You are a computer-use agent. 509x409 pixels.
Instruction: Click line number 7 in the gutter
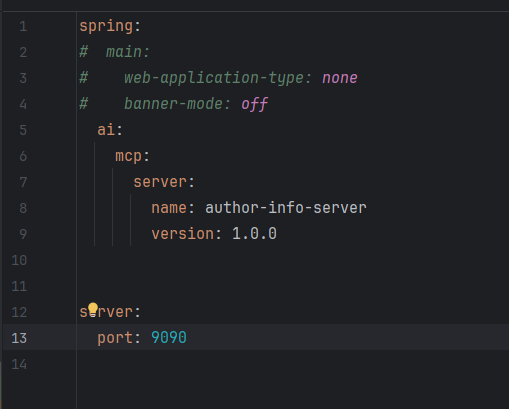click(x=23, y=182)
